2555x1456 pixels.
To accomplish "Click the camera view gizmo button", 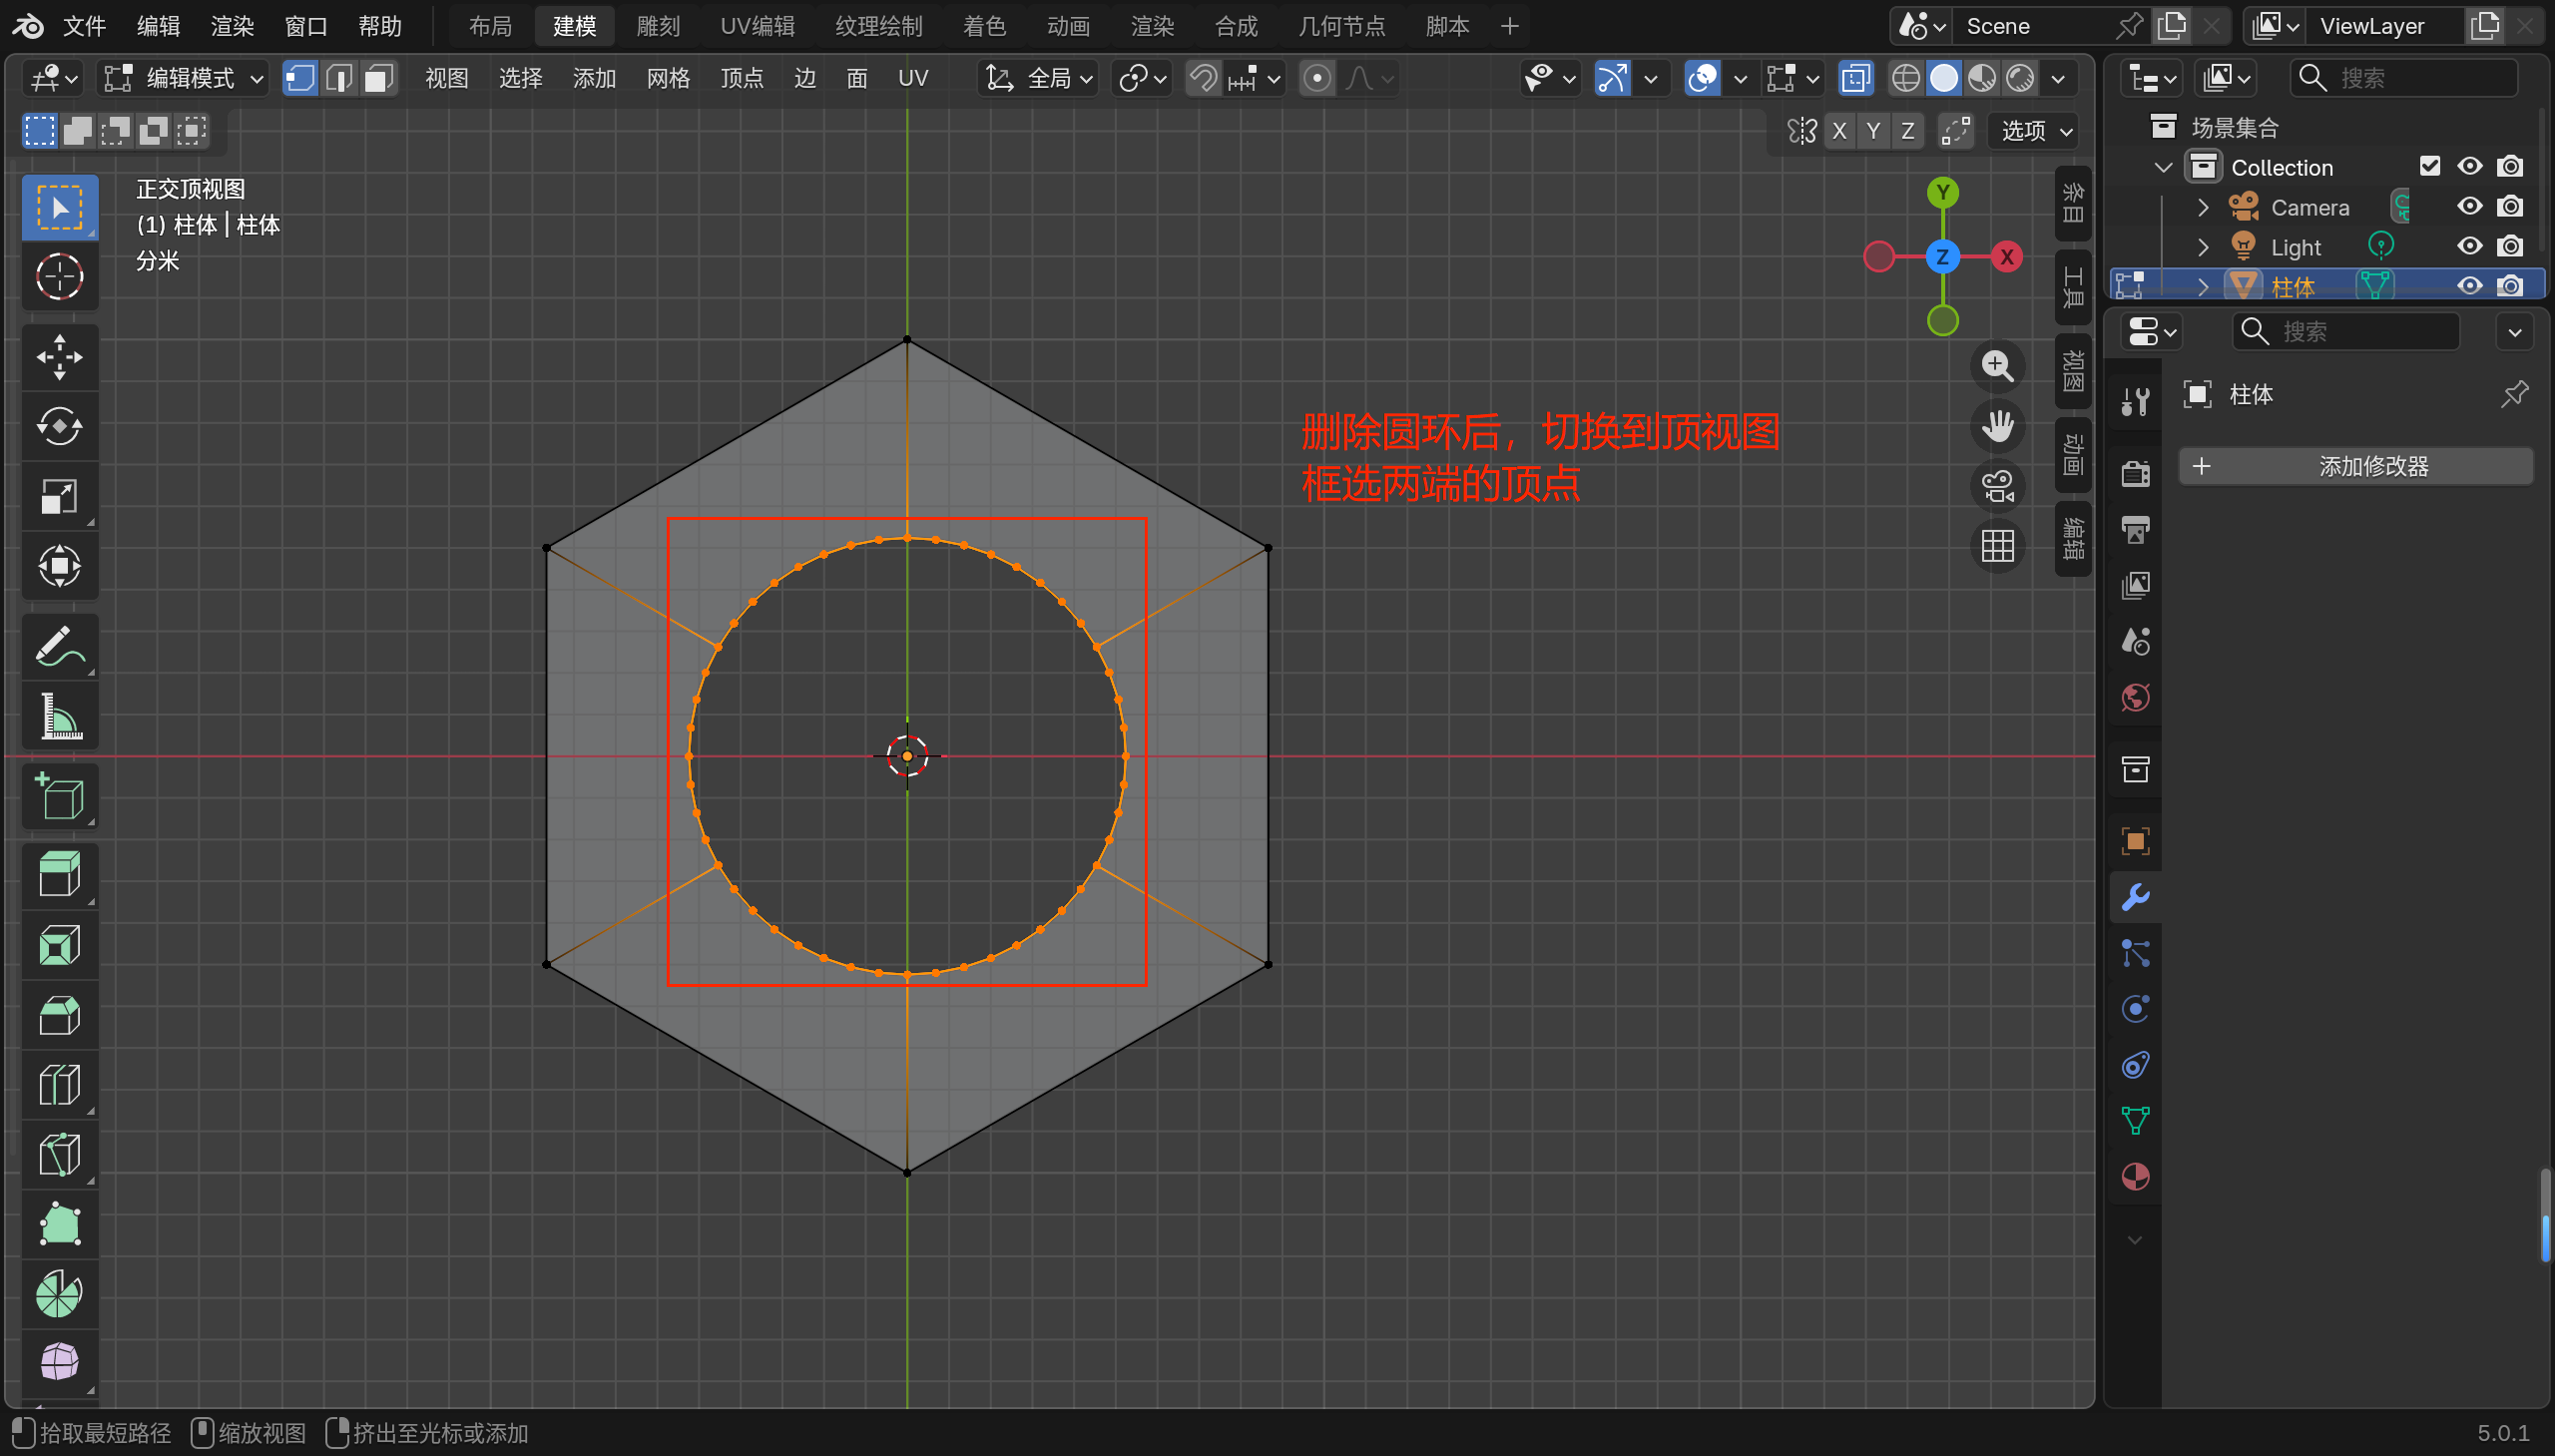I will [x=1997, y=487].
